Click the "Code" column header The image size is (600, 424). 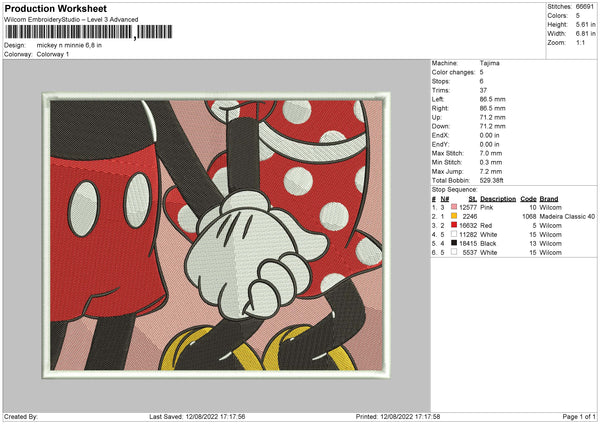528,199
